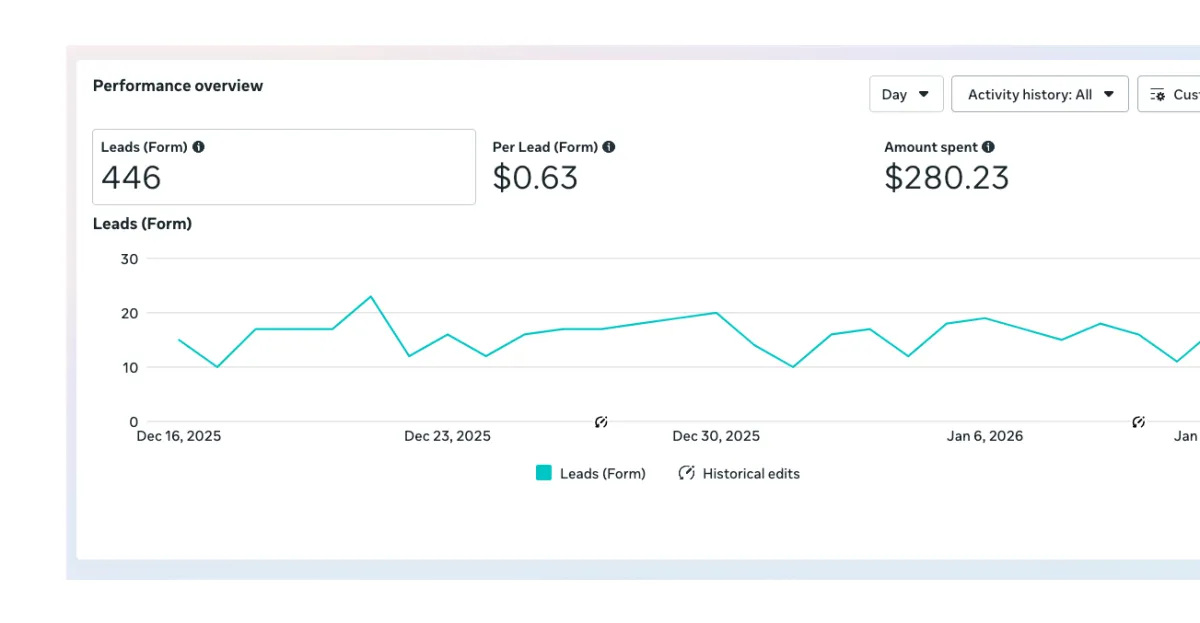Viewport: 1200px width, 623px height.
Task: Click the info icon beside Amount spent
Action: 988,147
